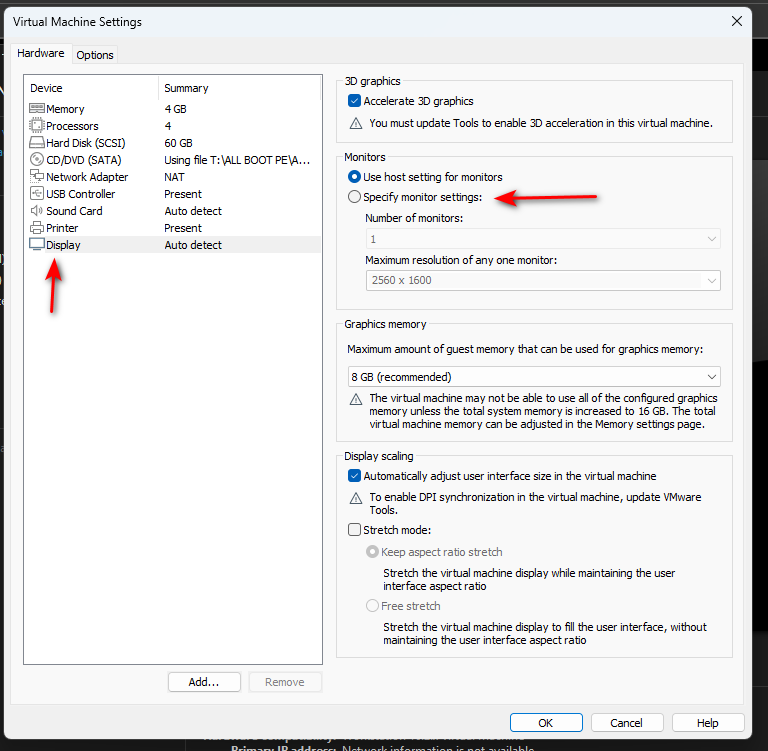Image resolution: width=768 pixels, height=751 pixels.
Task: Select the Display device label
Action: coord(63,245)
